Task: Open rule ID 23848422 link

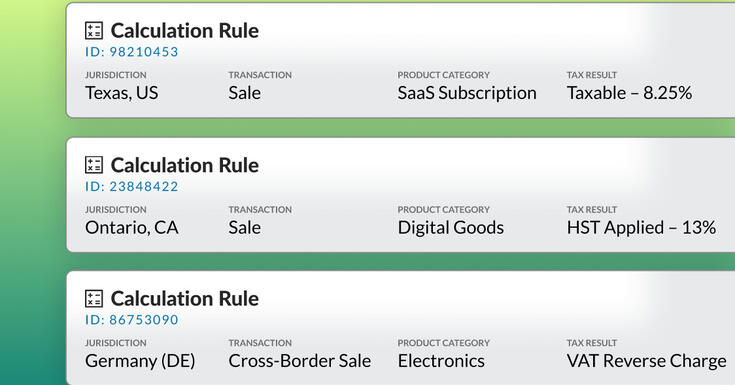Action: pyautogui.click(x=132, y=187)
